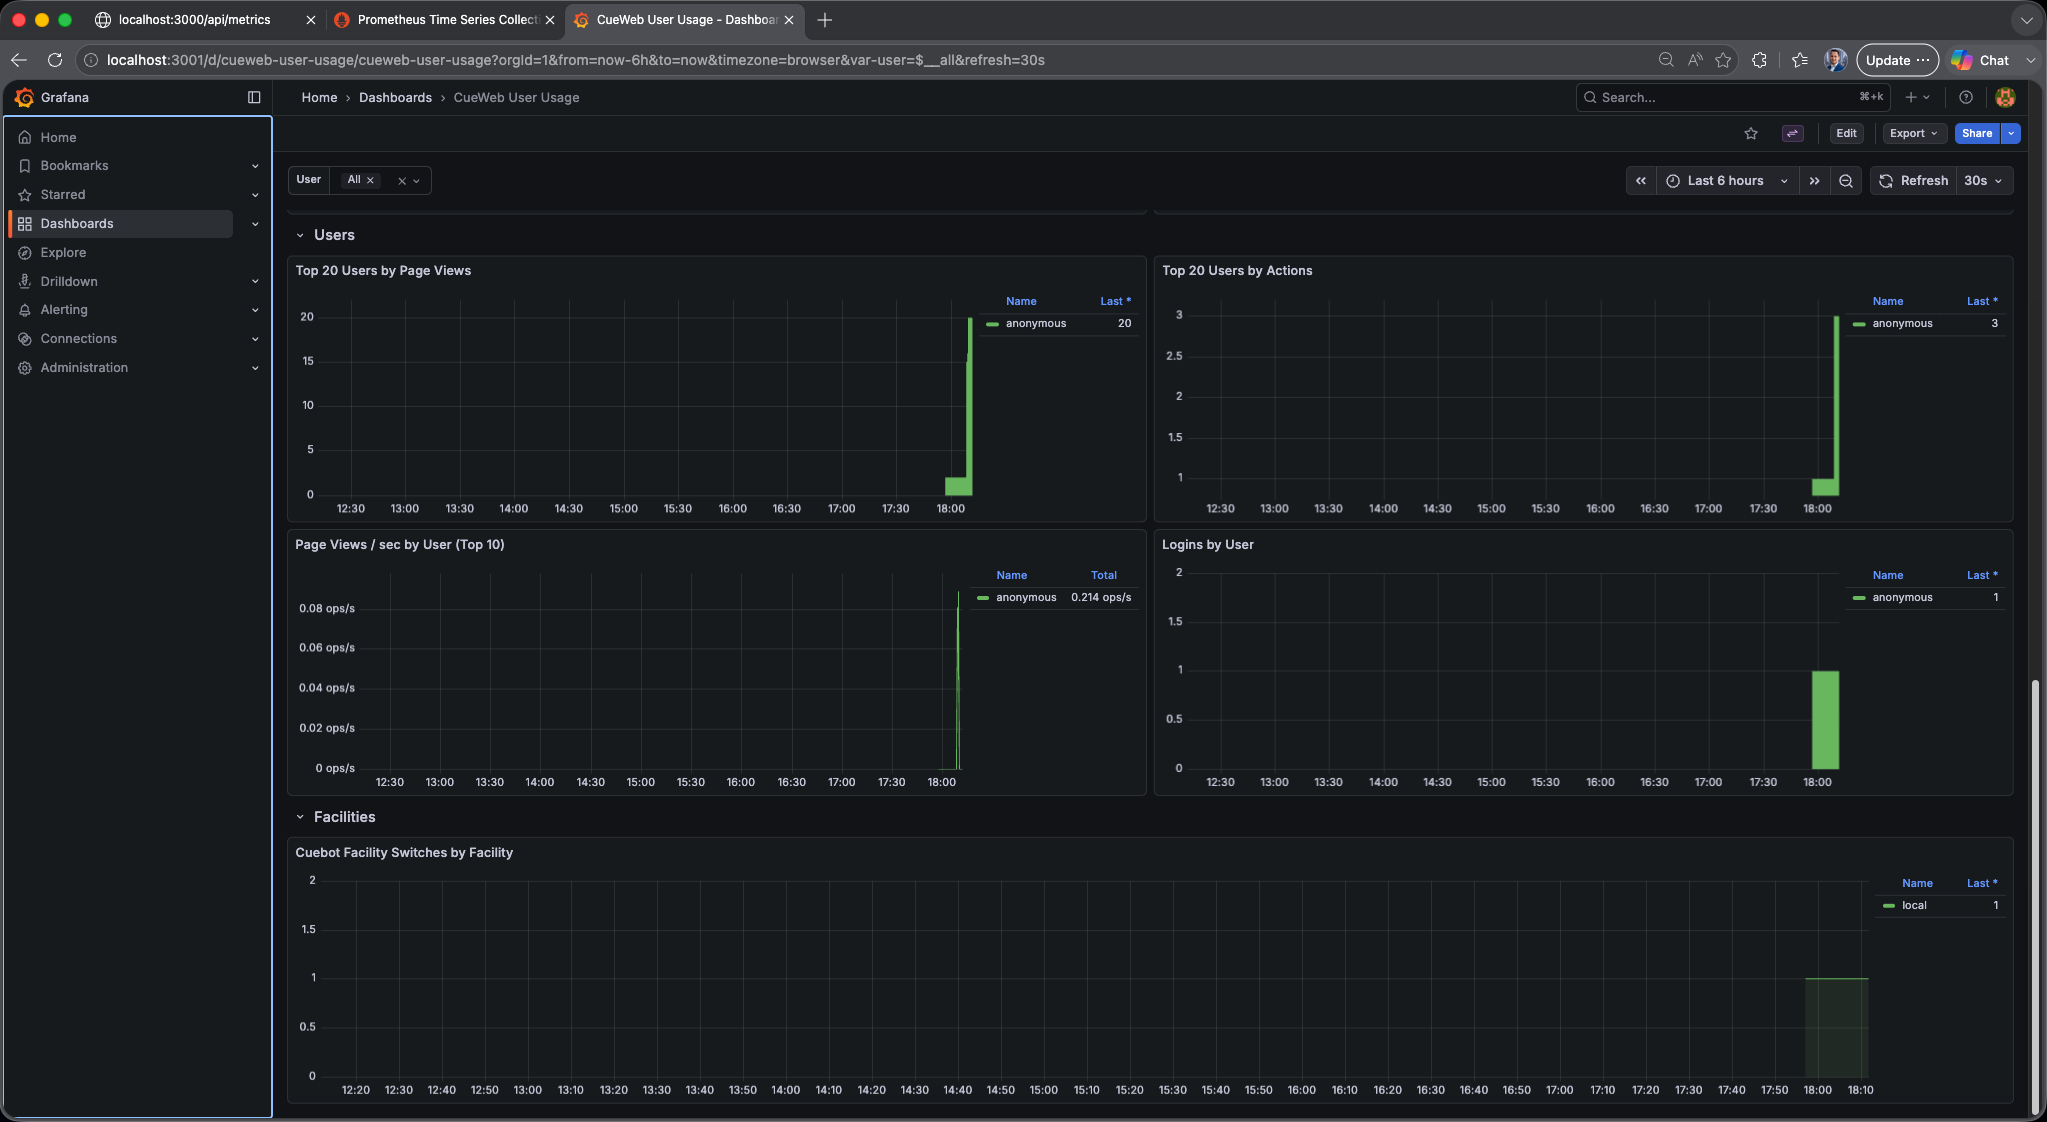Remove the All value from User filter
Viewport: 2047px width, 1122px height.
pyautogui.click(x=370, y=180)
